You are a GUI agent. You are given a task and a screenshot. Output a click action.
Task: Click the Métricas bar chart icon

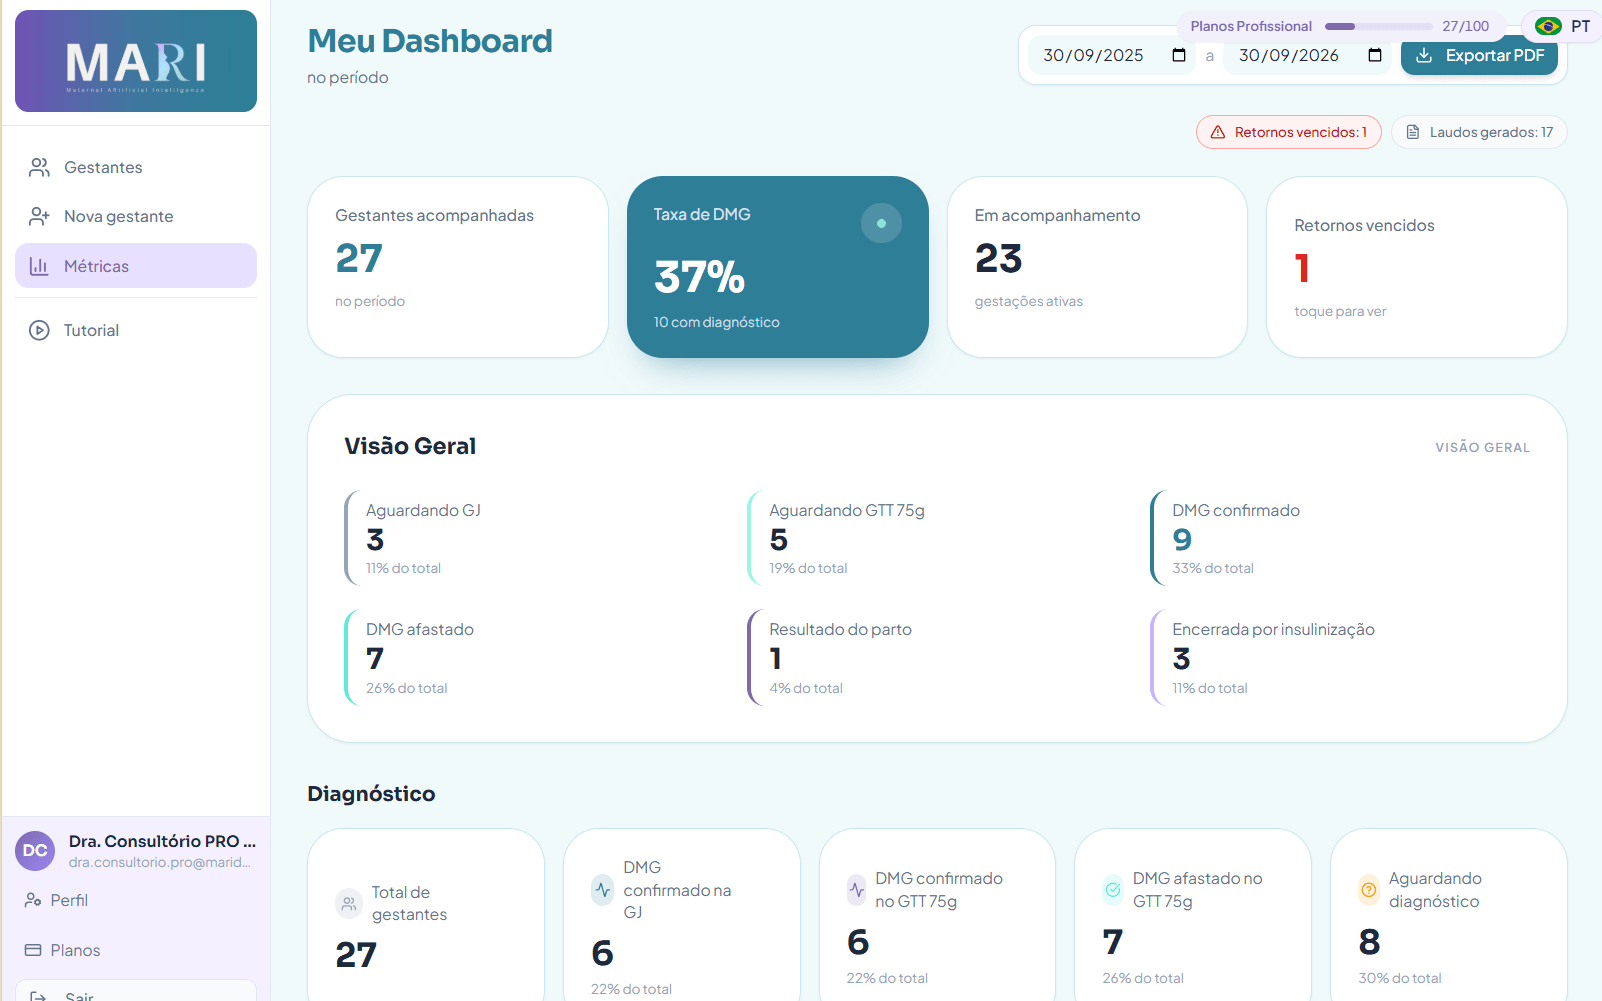tap(39, 266)
